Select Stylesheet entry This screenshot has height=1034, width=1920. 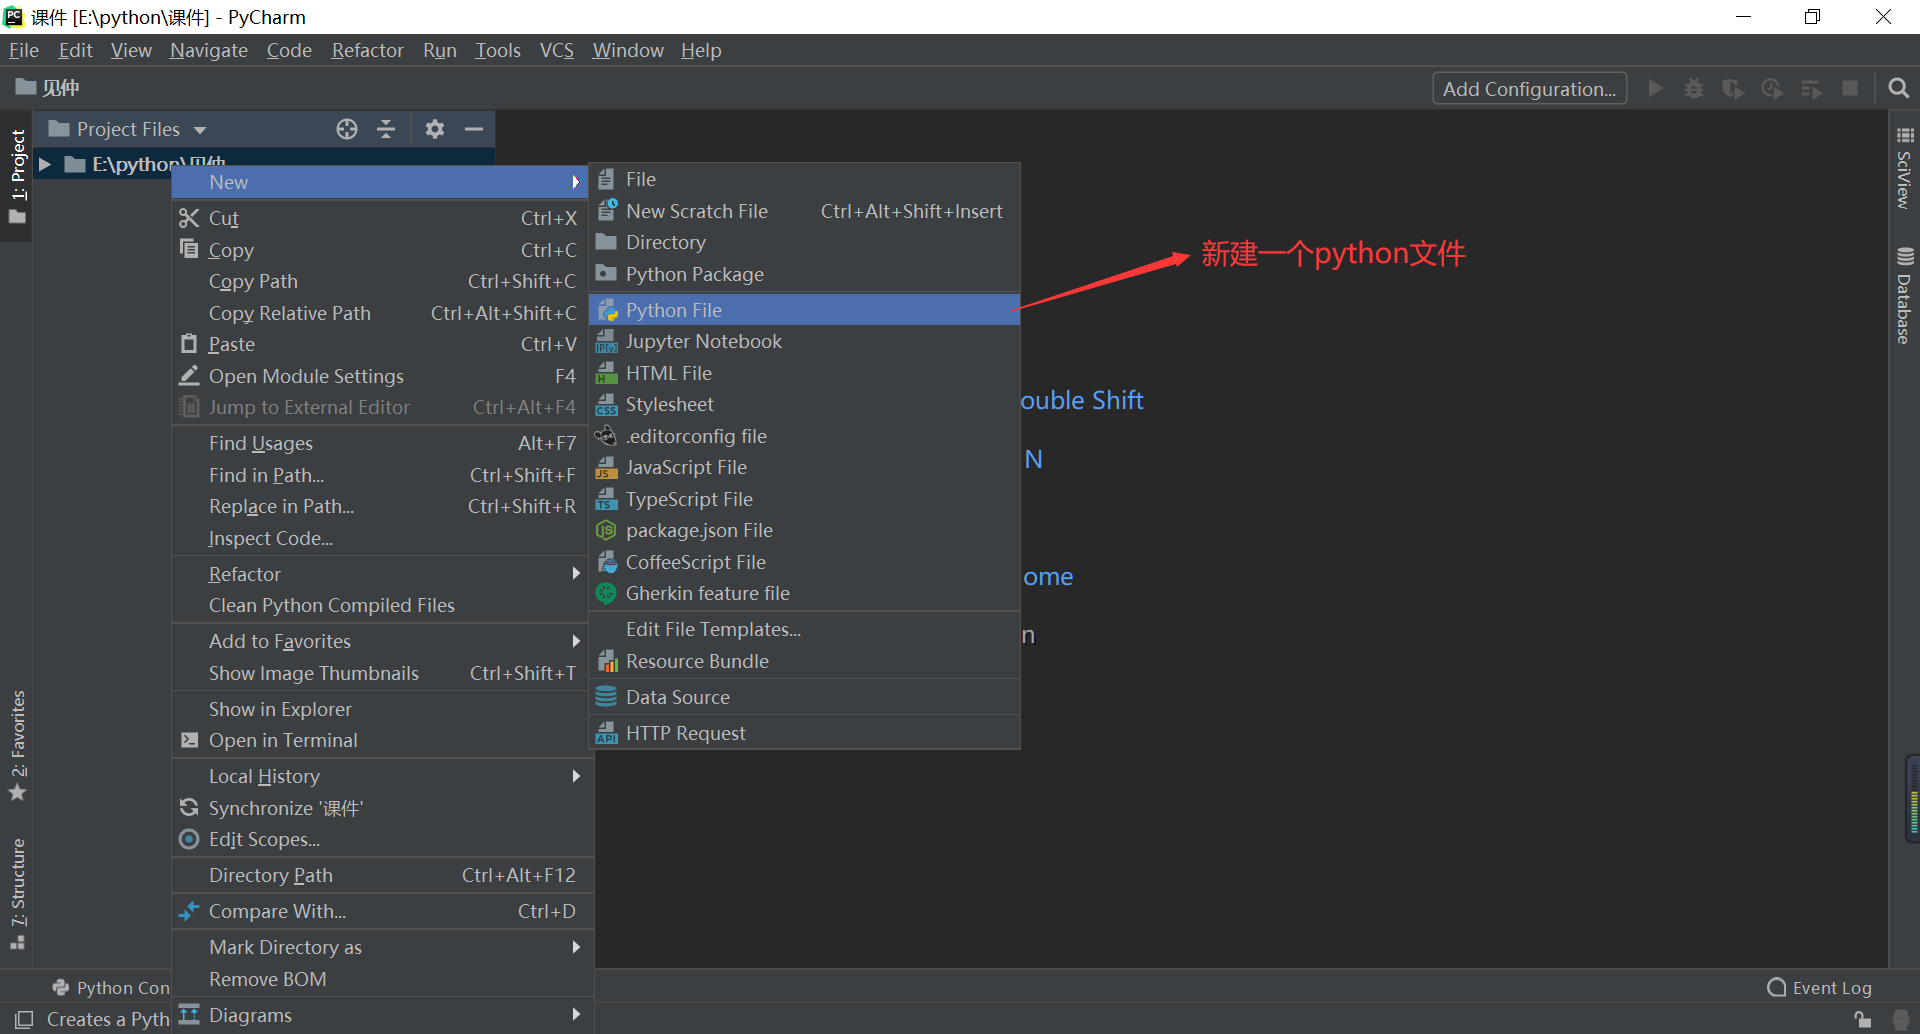[805, 404]
